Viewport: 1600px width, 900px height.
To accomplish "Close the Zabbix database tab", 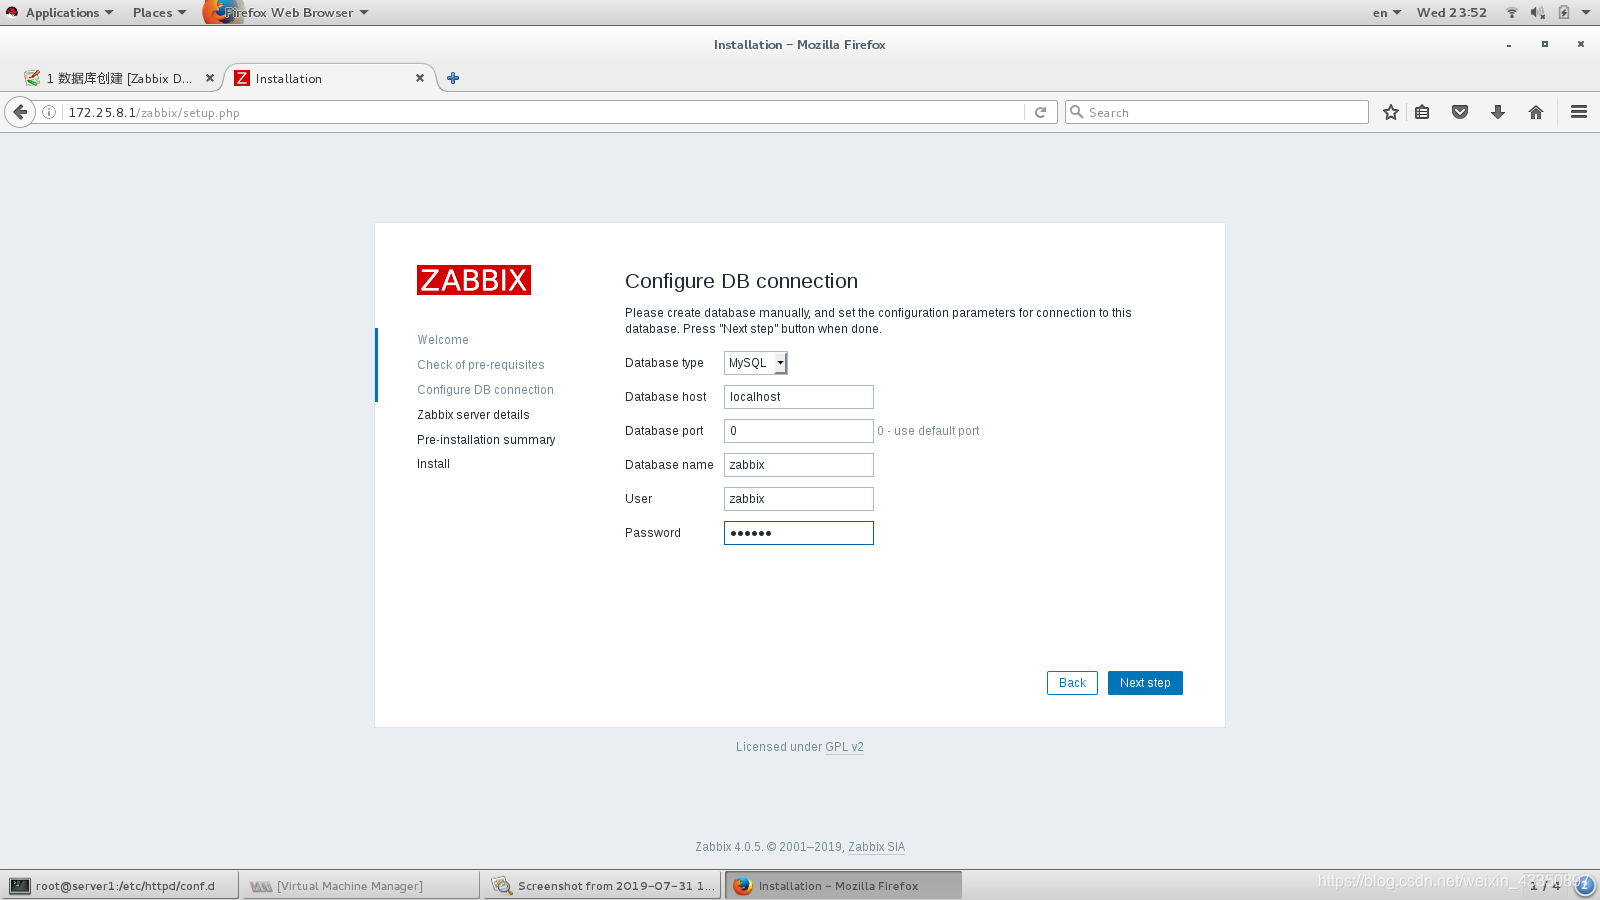I will click(x=210, y=78).
